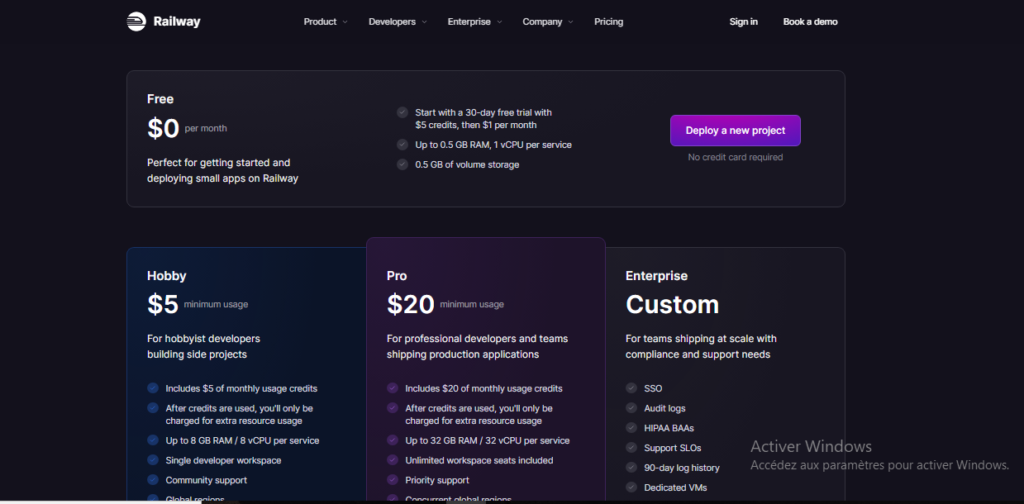The image size is (1024, 504).
Task: Click check icon beside Single developer workspace
Action: point(153,460)
